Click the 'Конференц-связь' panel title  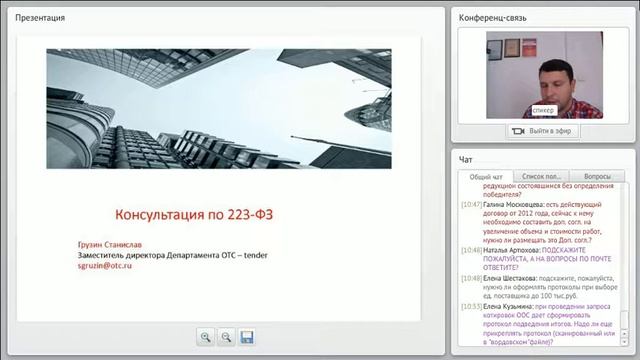(493, 18)
